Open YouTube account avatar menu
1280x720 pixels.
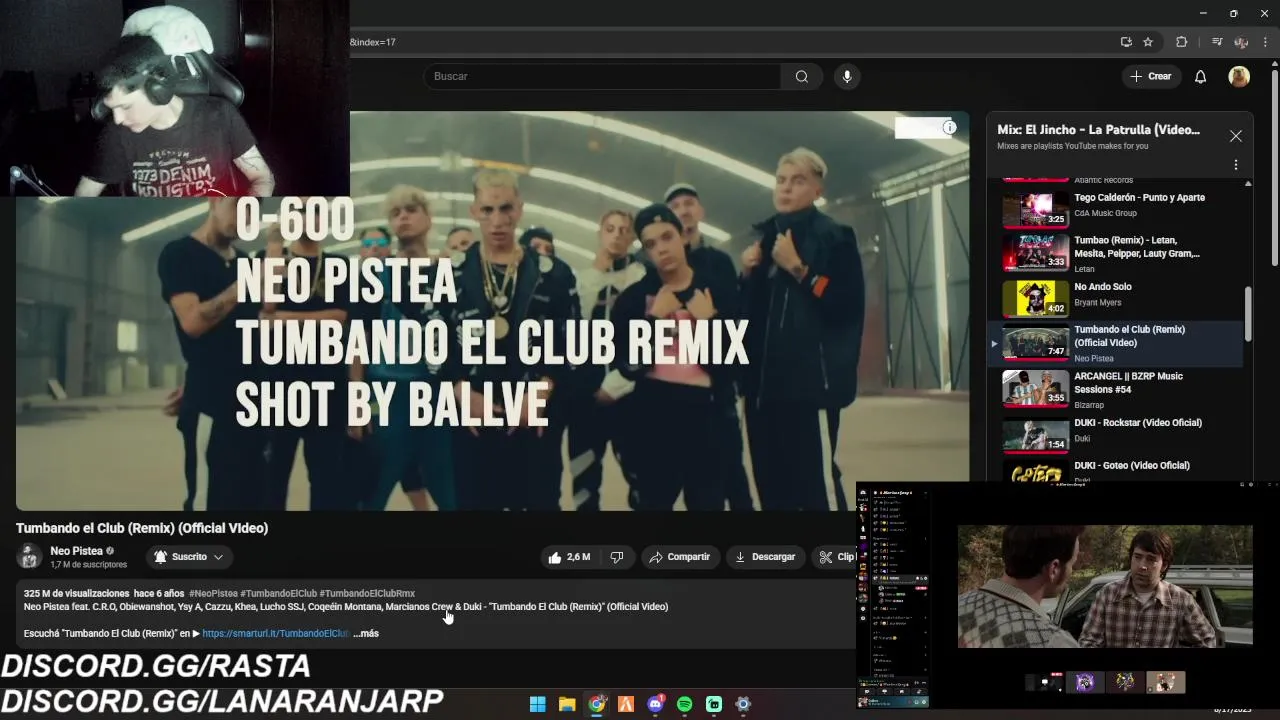pyautogui.click(x=1239, y=76)
